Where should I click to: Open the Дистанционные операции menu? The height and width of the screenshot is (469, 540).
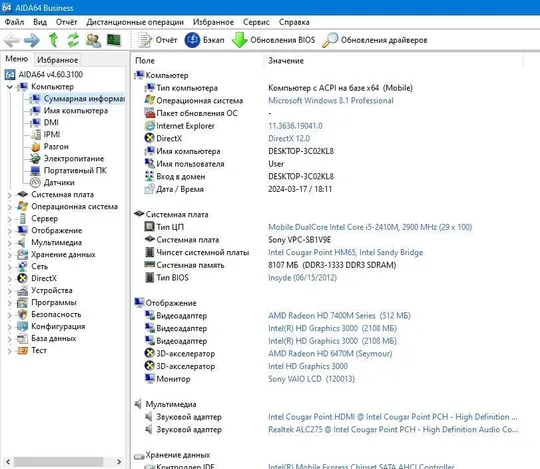[135, 22]
